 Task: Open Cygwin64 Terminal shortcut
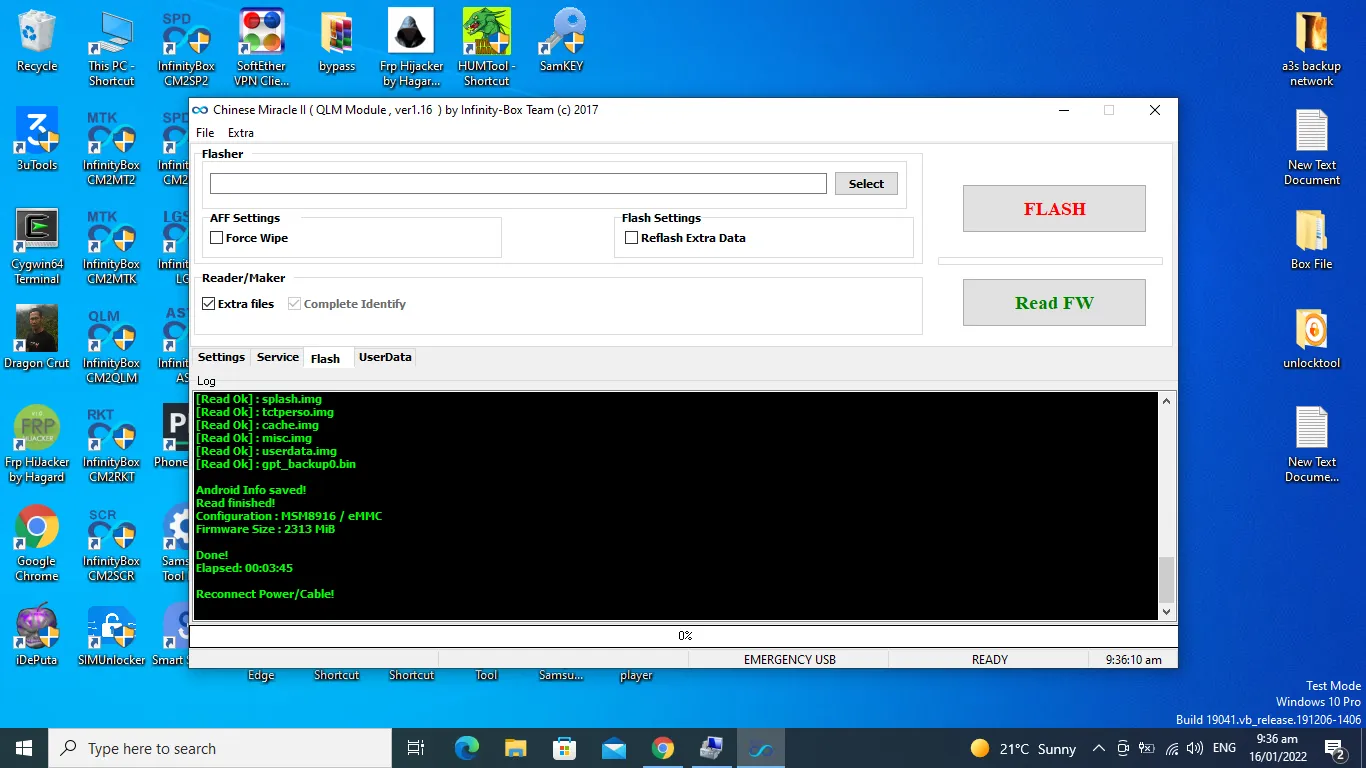tap(37, 247)
